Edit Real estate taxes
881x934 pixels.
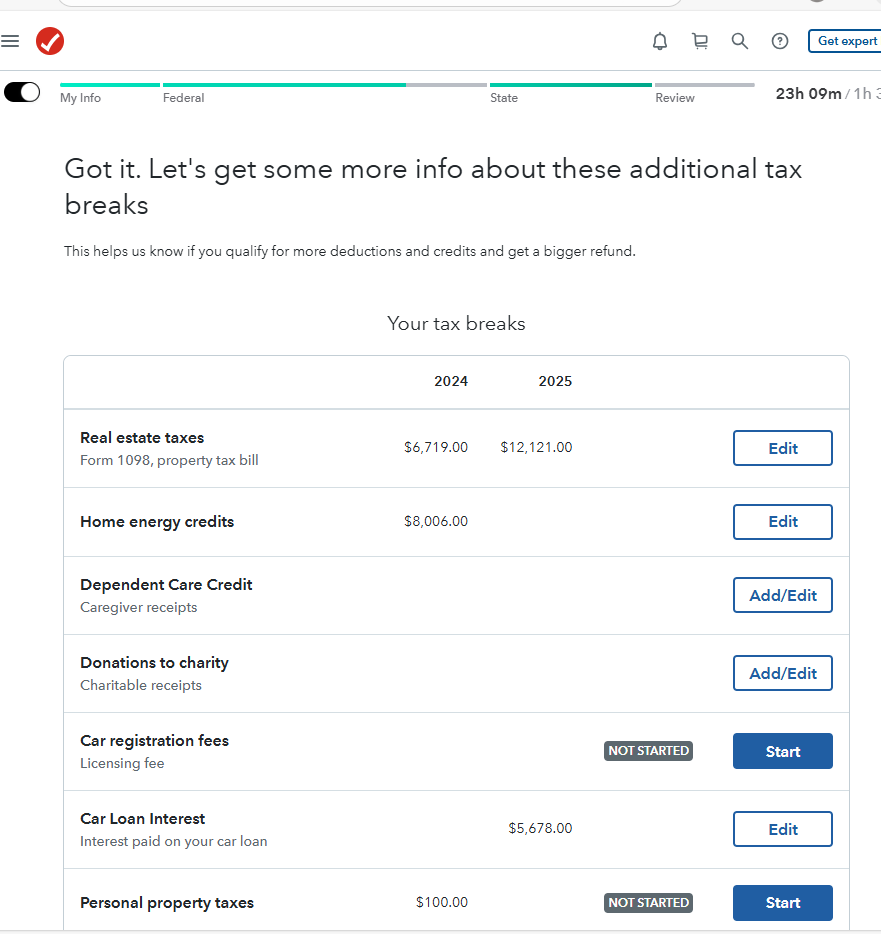[x=782, y=448]
